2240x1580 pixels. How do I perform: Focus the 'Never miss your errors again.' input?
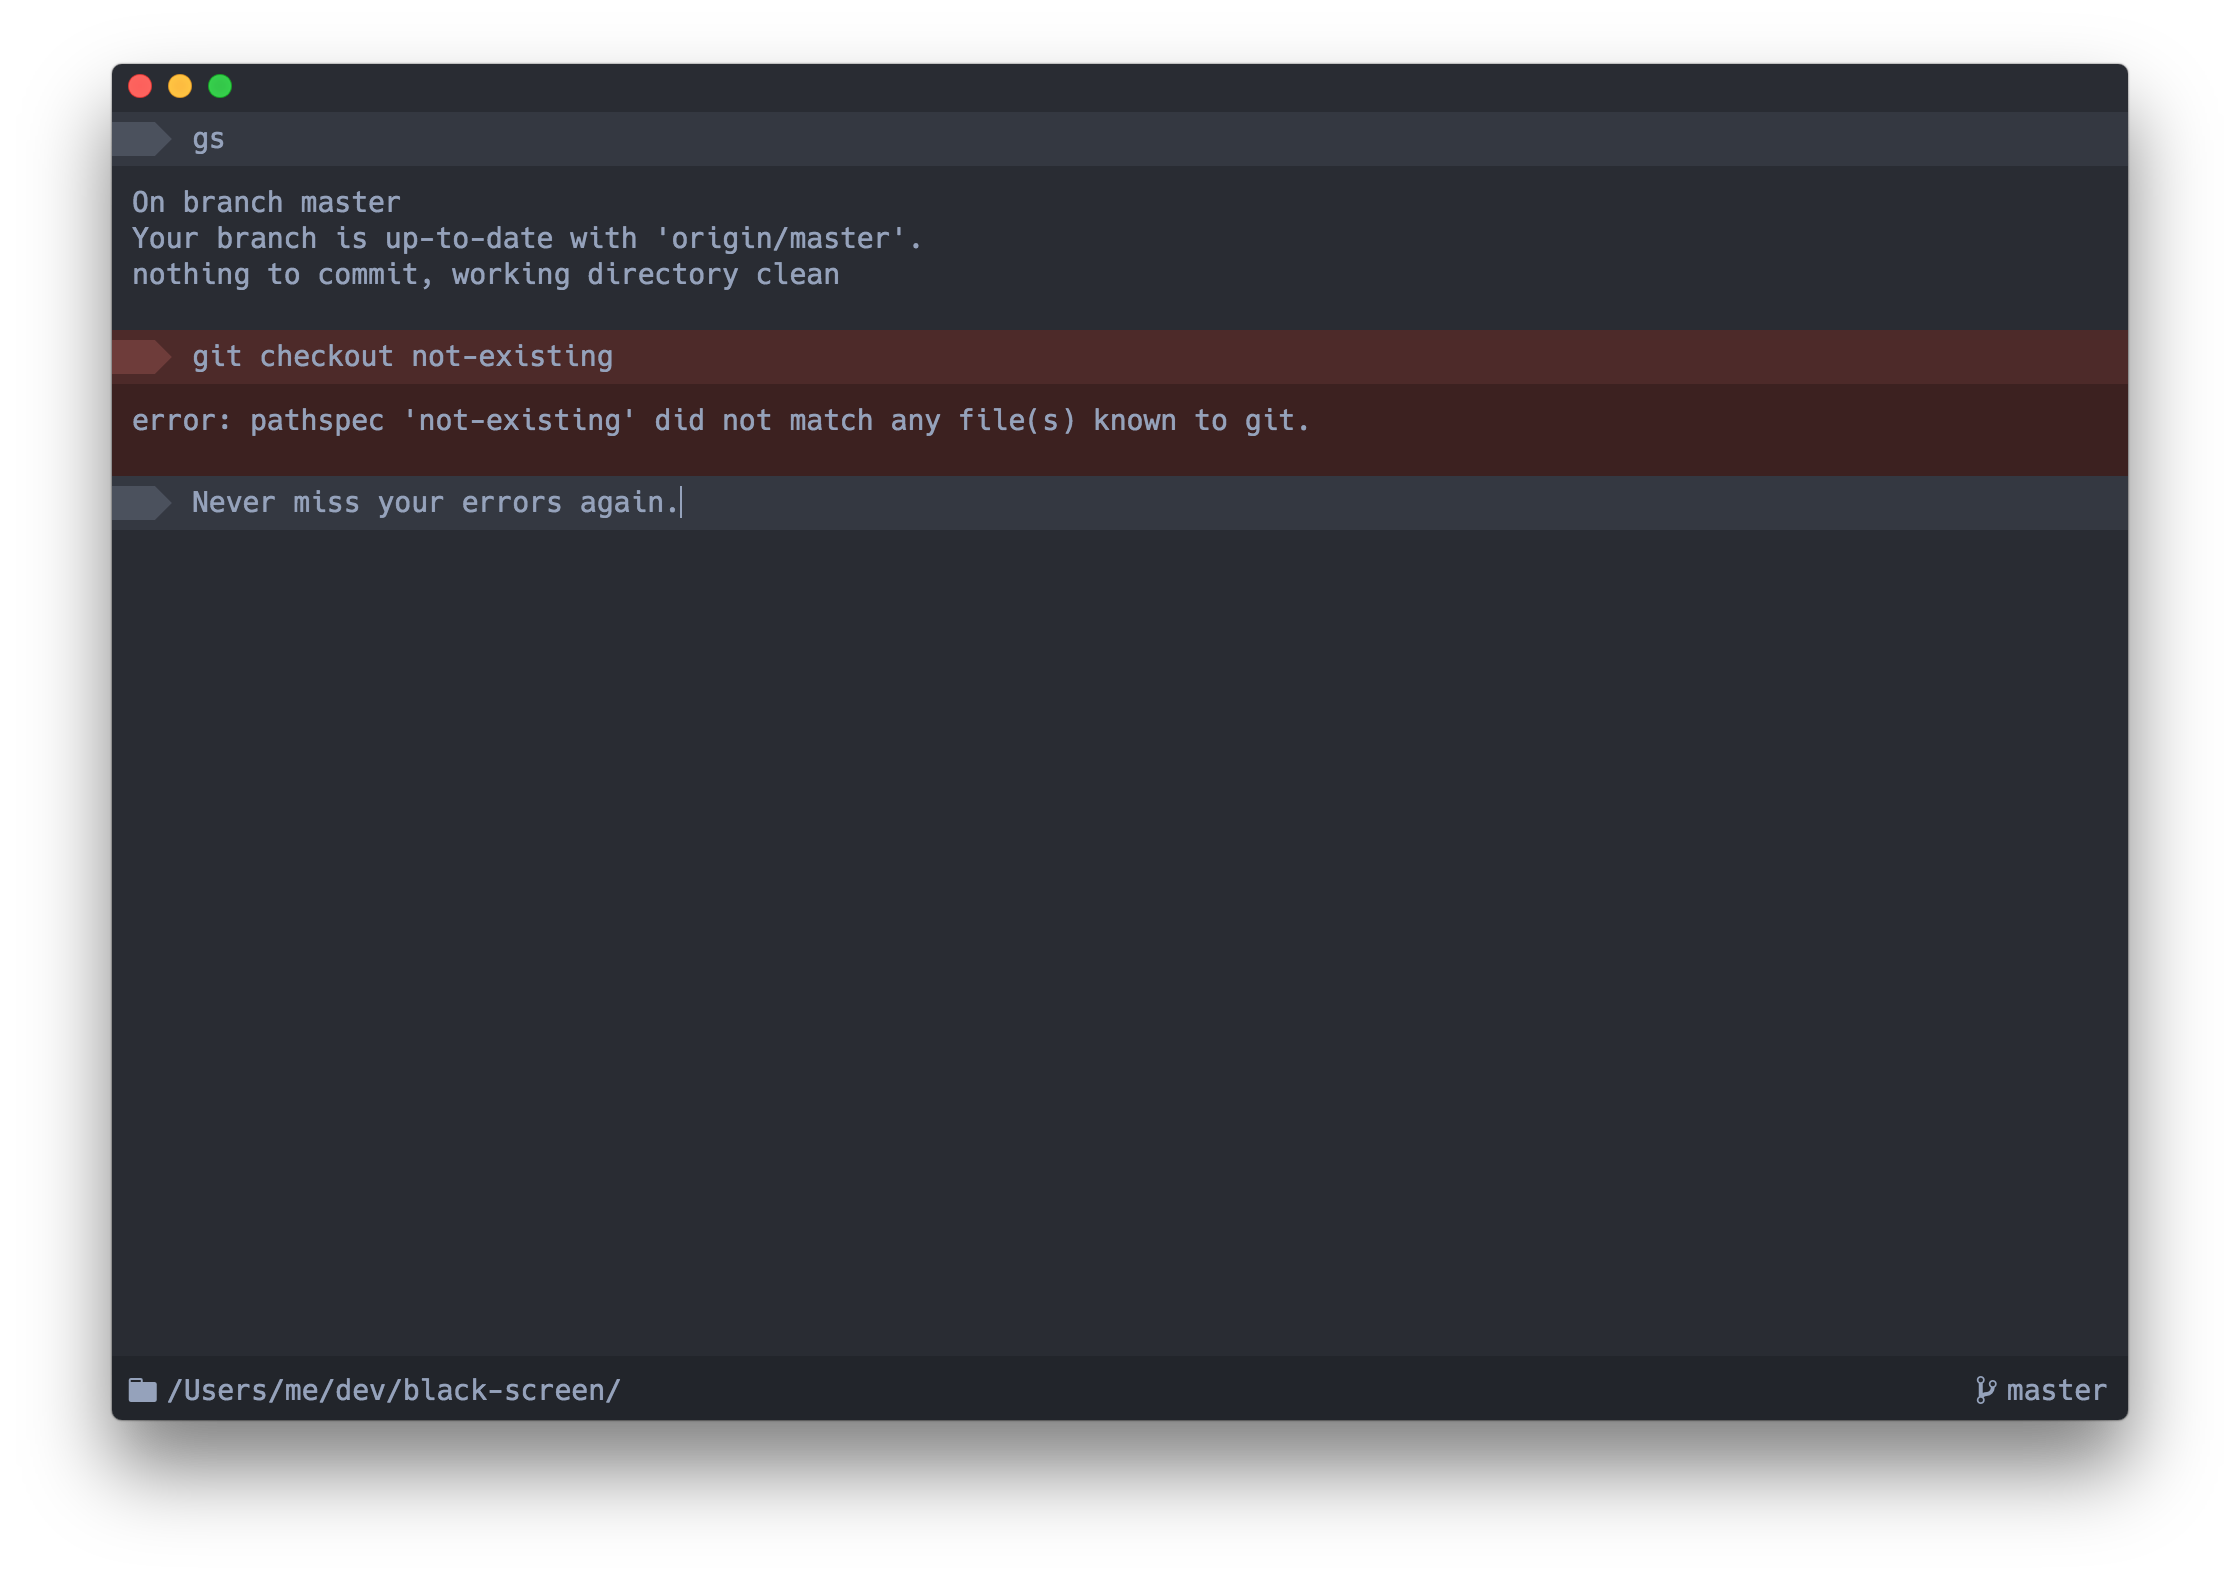pyautogui.click(x=435, y=503)
